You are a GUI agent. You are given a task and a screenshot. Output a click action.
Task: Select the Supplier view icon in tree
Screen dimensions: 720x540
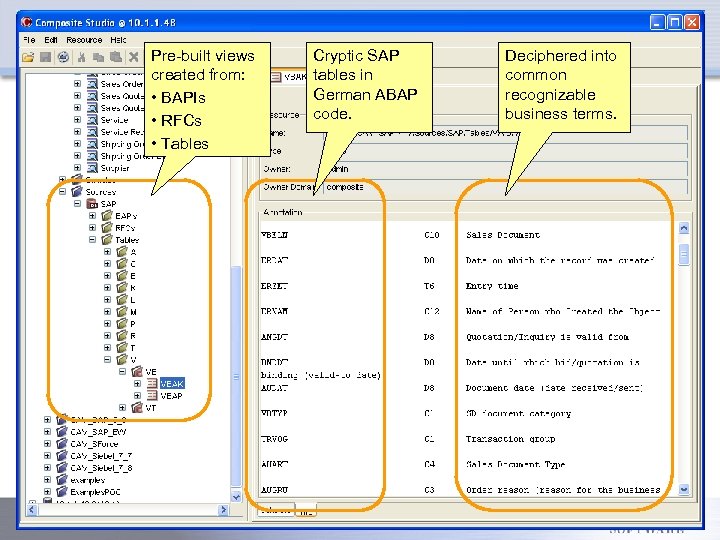pyautogui.click(x=92, y=168)
